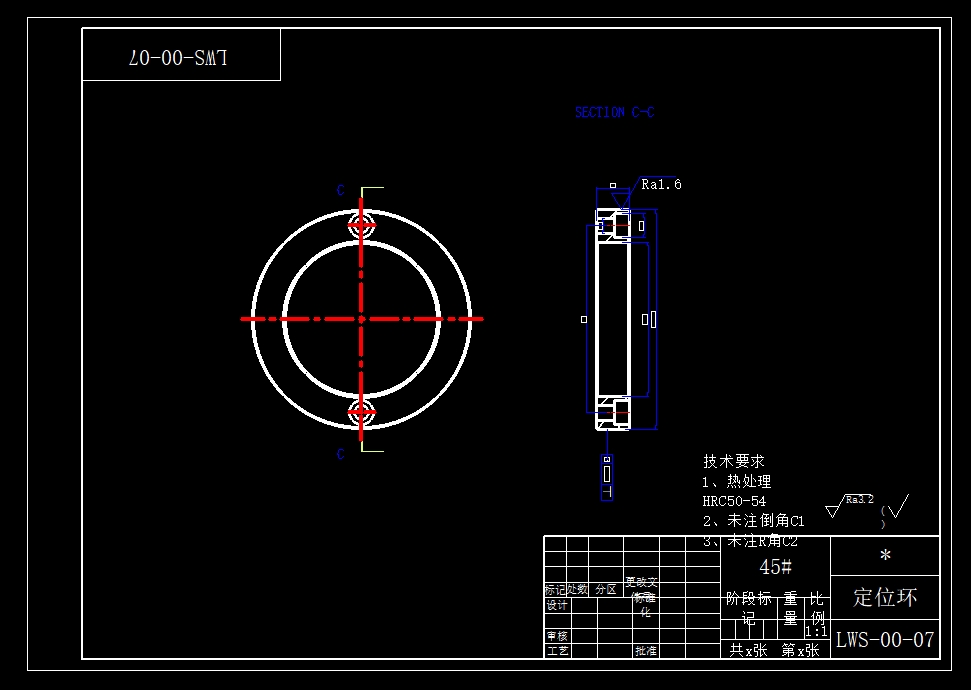Click the 设计 designer label
The image size is (971, 690).
556,605
